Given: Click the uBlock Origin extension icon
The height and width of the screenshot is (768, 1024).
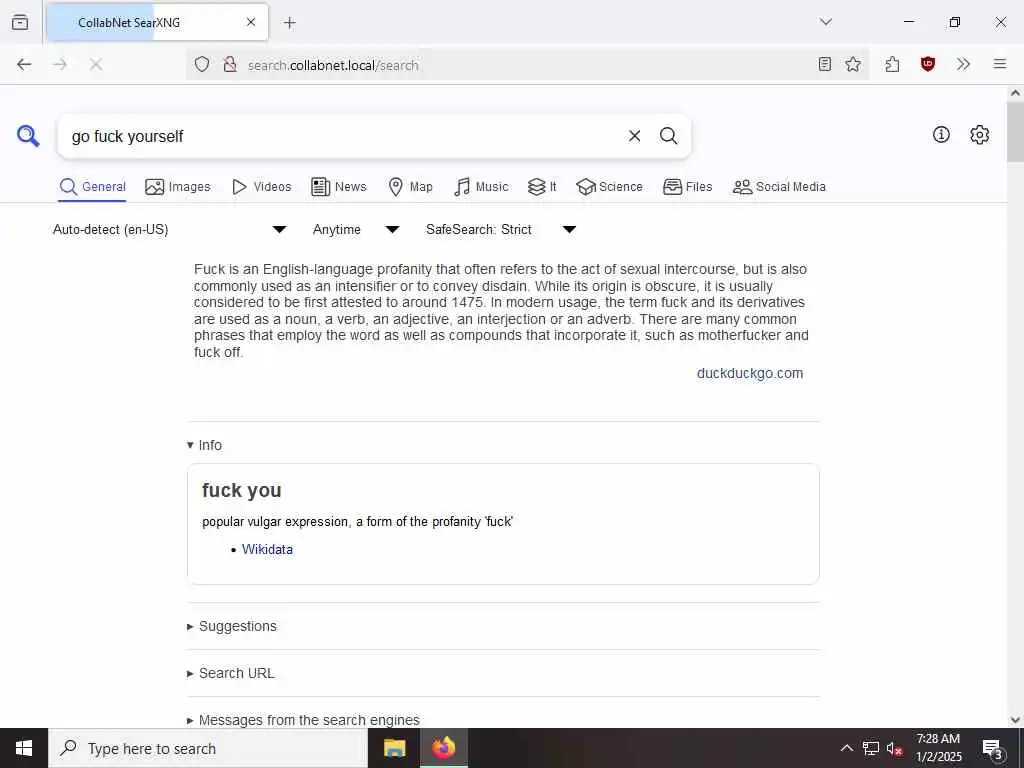Looking at the screenshot, I should tap(927, 64).
